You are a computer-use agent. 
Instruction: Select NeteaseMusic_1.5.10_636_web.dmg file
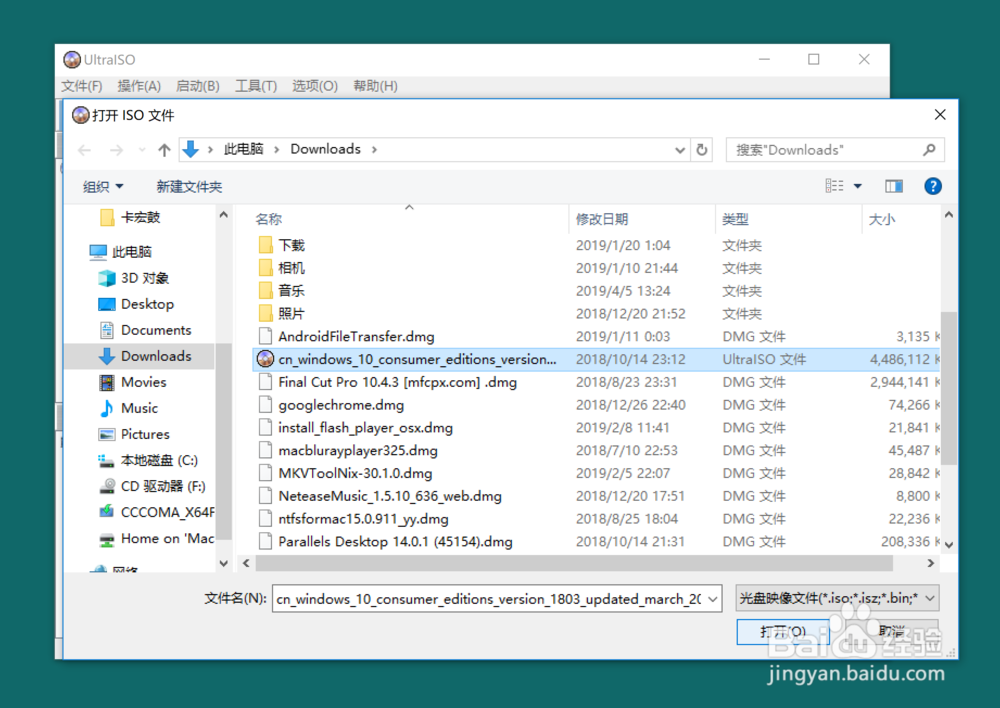point(389,496)
